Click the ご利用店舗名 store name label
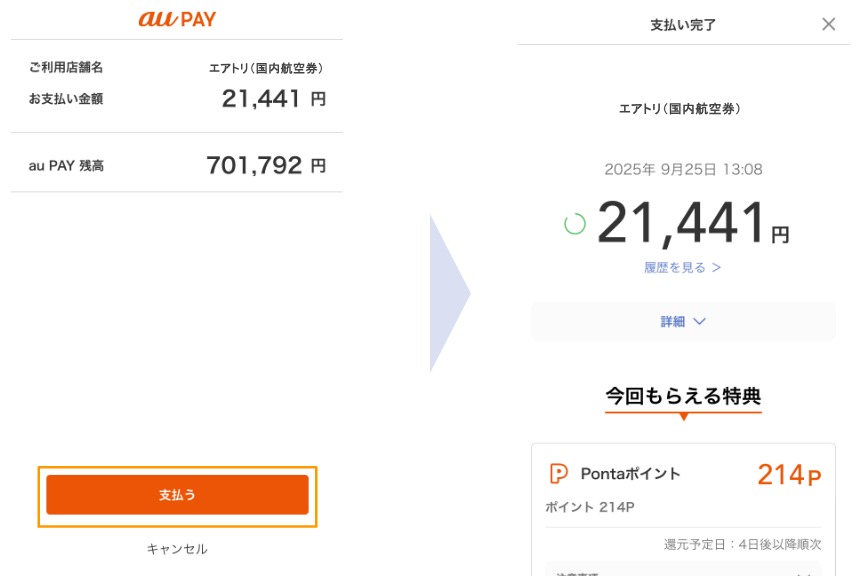860x582 pixels. 66,68
